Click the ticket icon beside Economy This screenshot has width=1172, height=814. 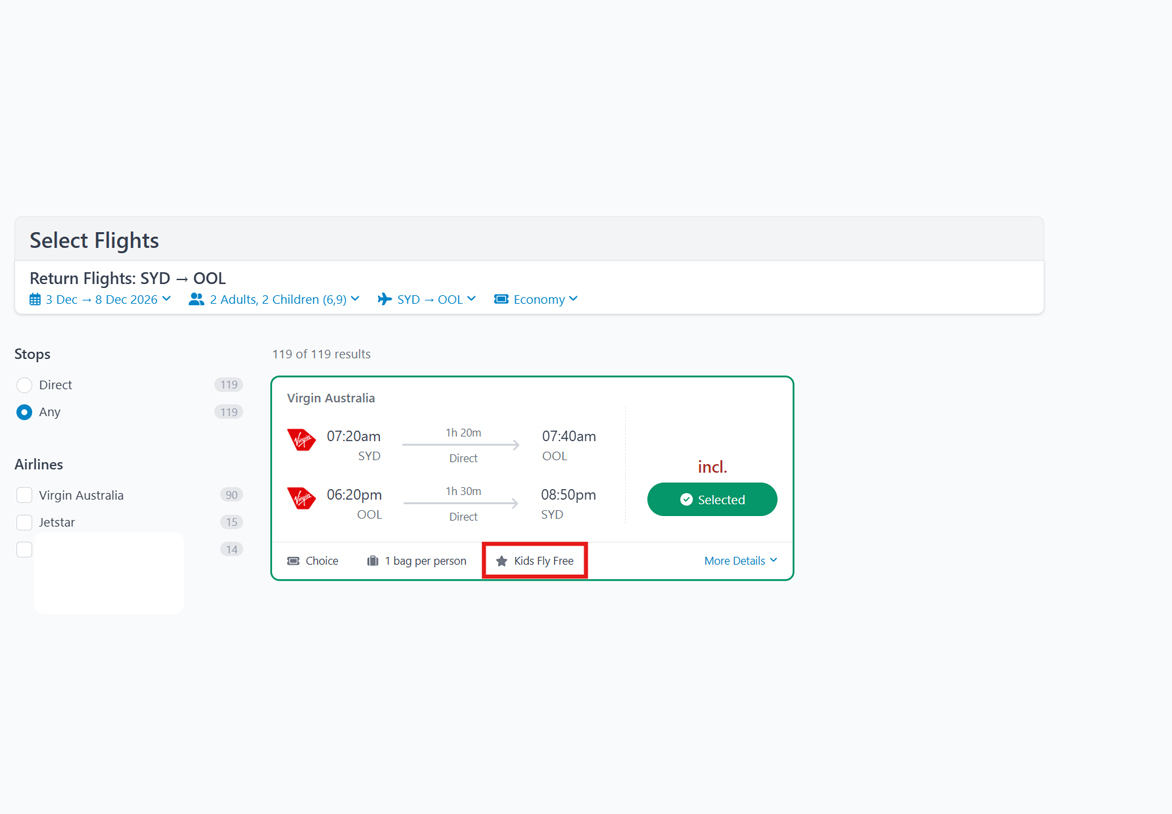501,299
